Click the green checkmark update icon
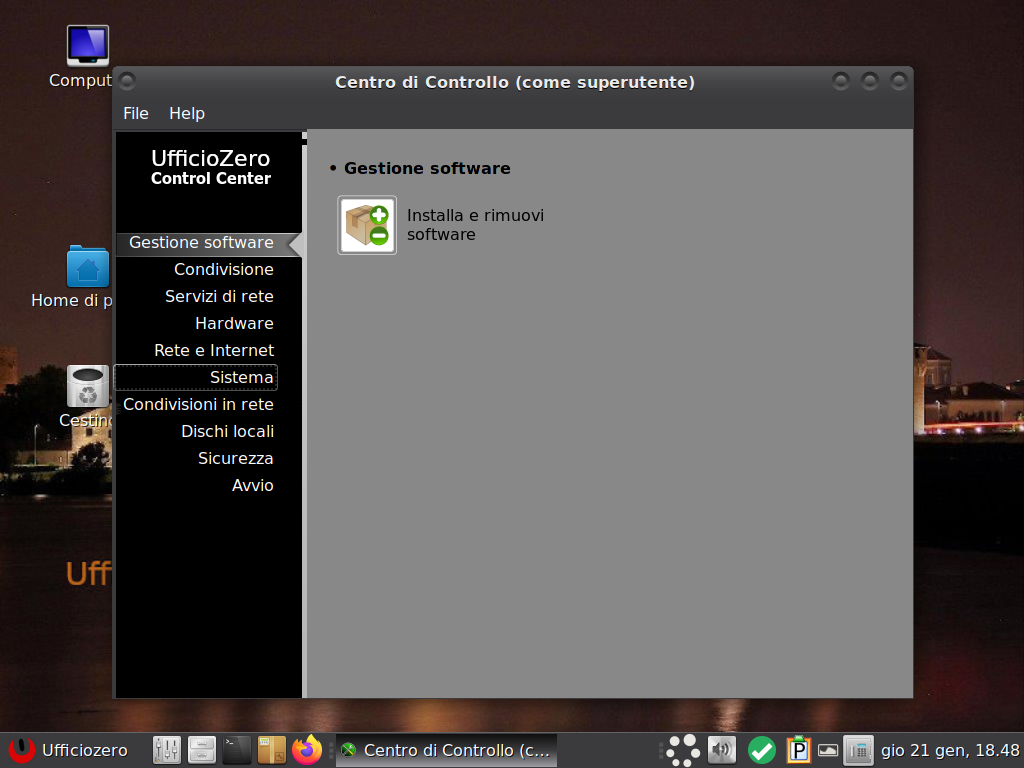Image resolution: width=1024 pixels, height=768 pixels. [x=761, y=750]
